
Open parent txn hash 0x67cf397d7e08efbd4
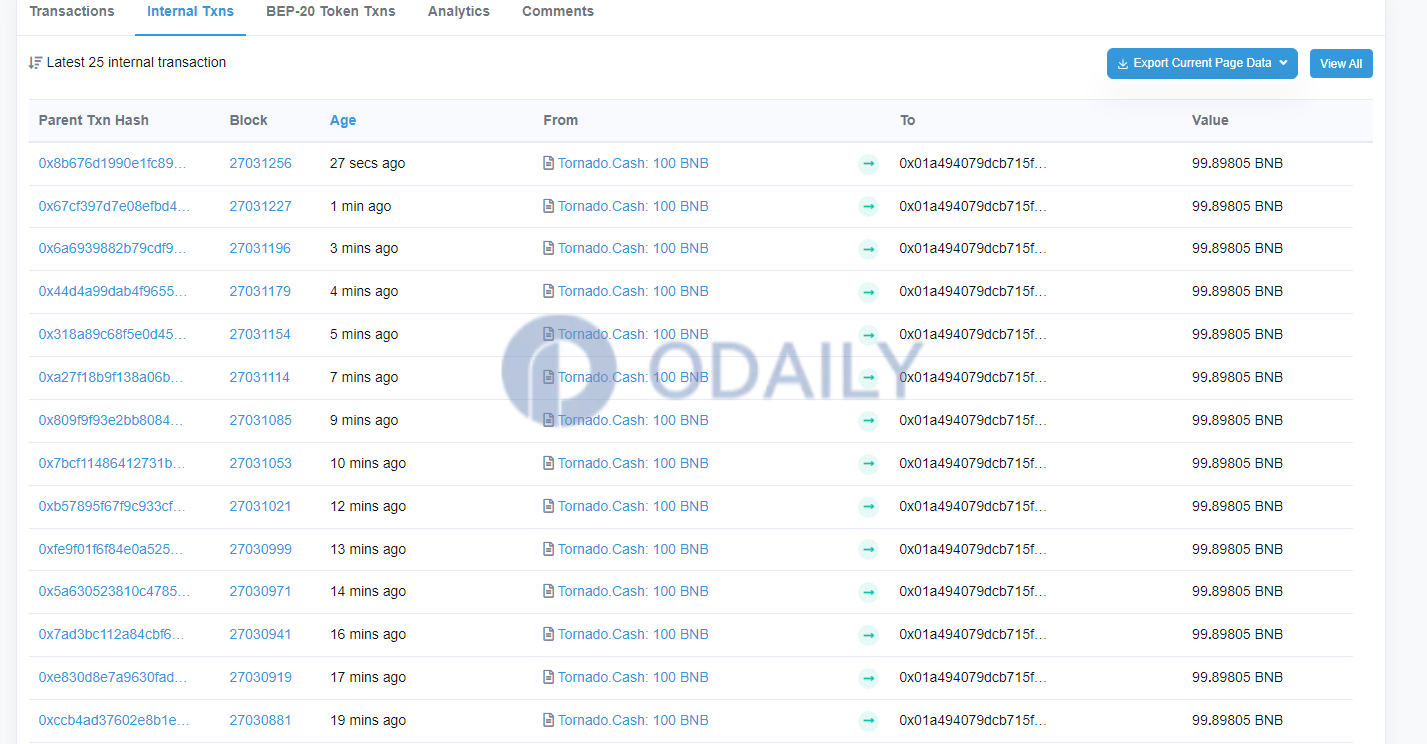pyautogui.click(x=114, y=206)
